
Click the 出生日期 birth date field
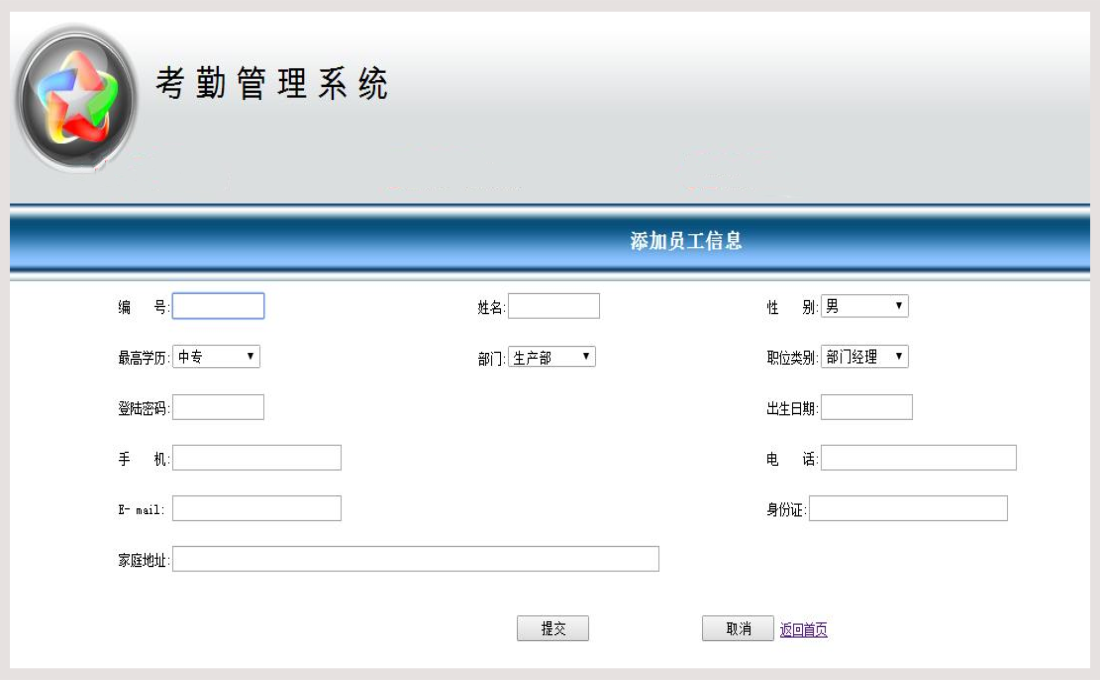(866, 407)
